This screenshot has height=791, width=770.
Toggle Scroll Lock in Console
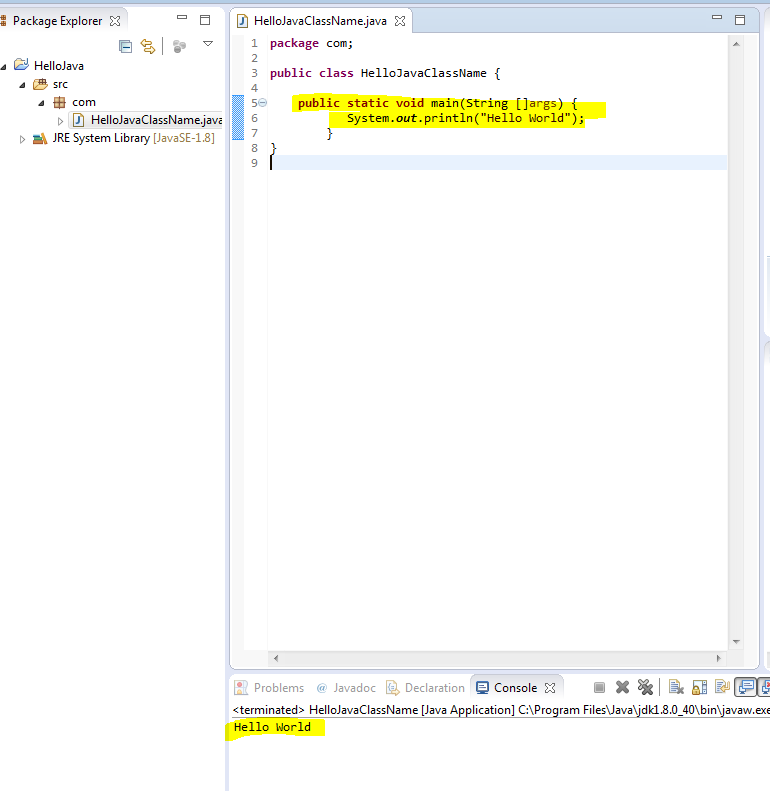pyautogui.click(x=699, y=687)
